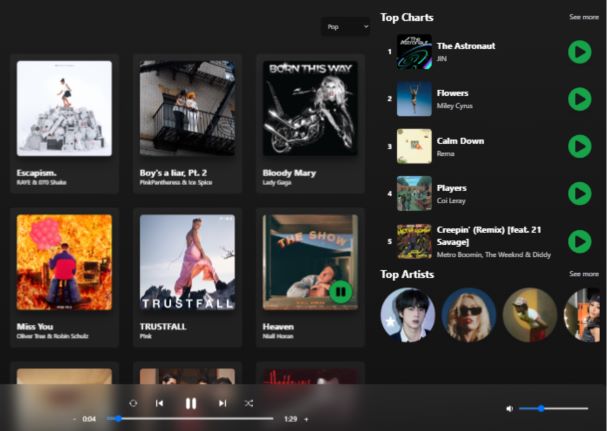Viewport: 607px width, 431px height.
Task: Play Creepin' (Remix) chart entry
Action: coord(580,241)
